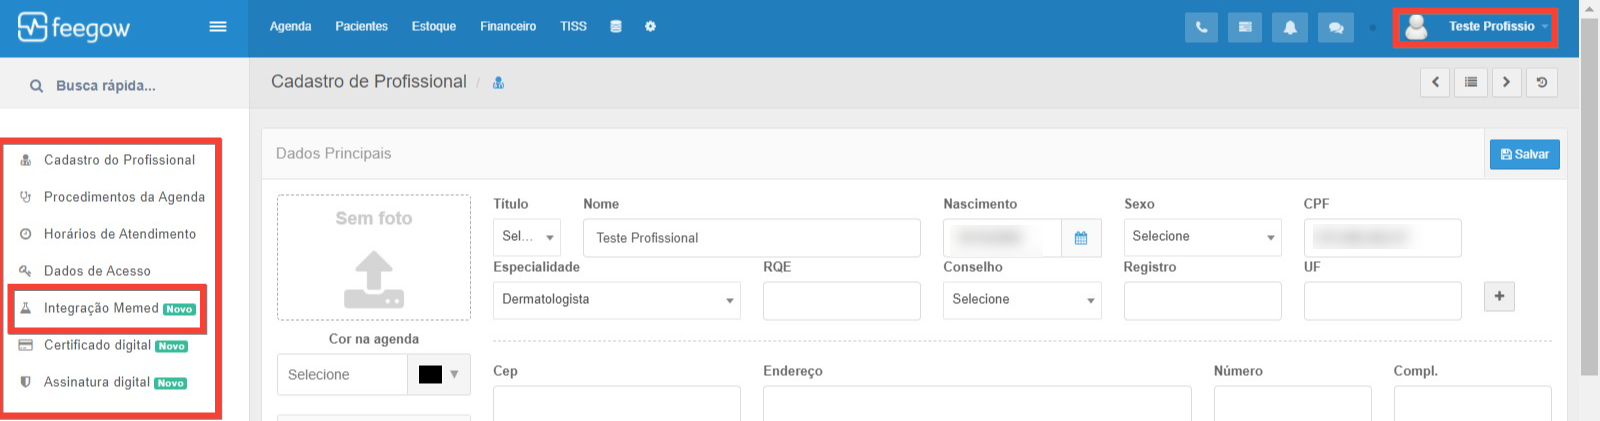Click the quick search magnifier icon
Screen dimensions: 1600x421
pos(36,86)
